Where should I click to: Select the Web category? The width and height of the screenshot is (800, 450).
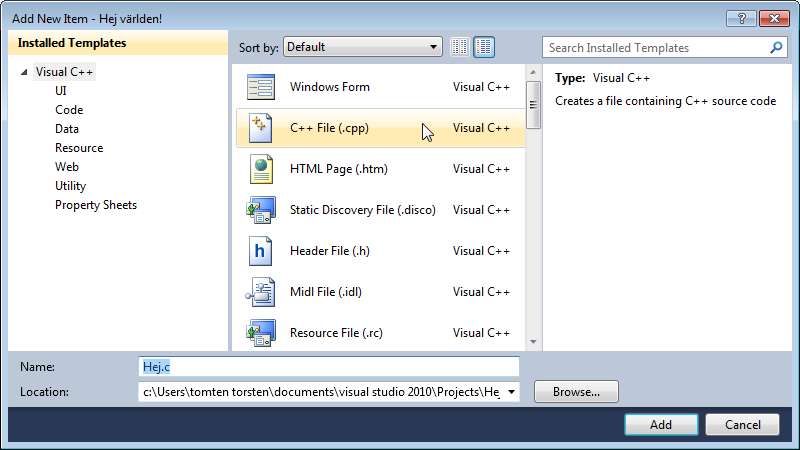(67, 167)
